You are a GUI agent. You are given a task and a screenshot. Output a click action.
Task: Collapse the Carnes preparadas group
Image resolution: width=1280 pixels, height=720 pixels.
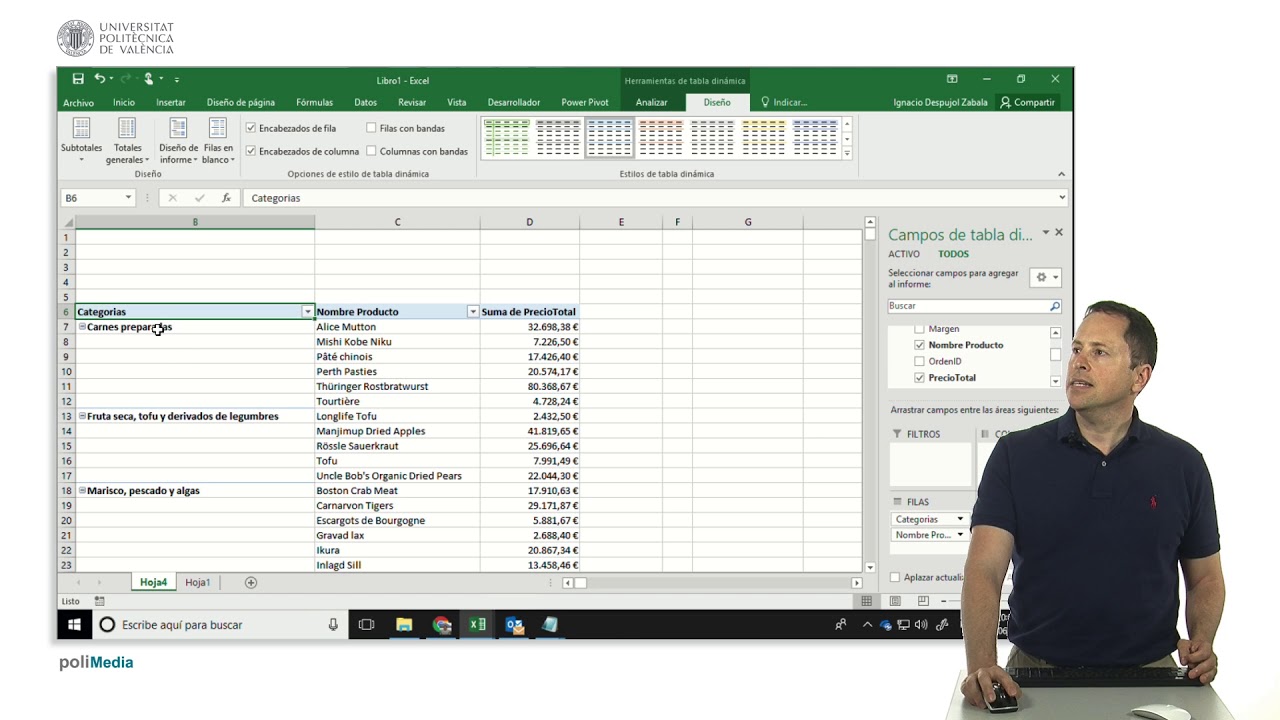(x=82, y=327)
